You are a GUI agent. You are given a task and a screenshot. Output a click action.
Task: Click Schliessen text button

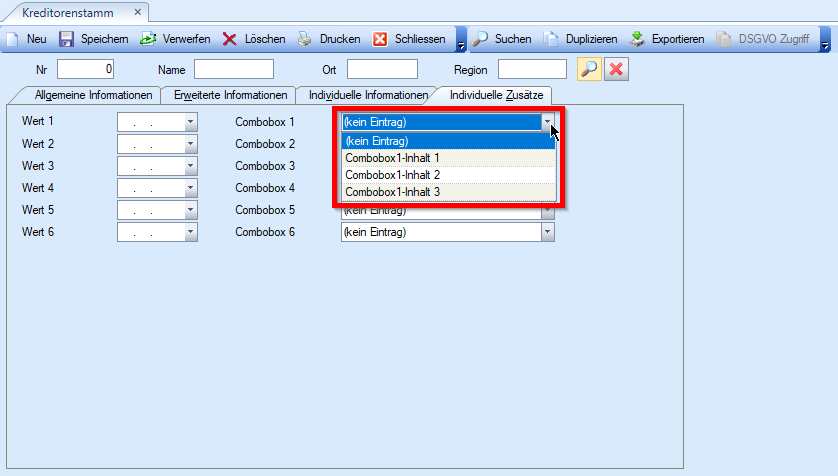click(420, 39)
